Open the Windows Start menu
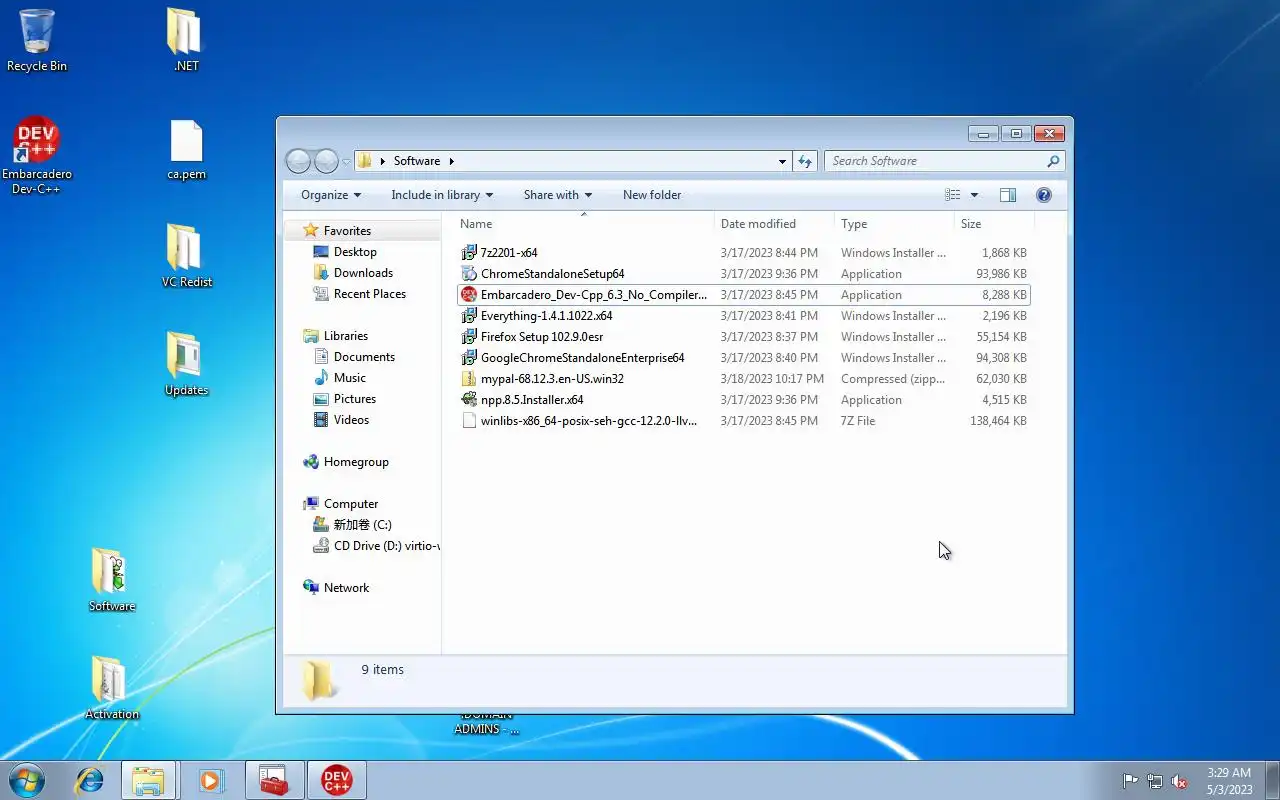Image resolution: width=1280 pixels, height=800 pixels. (27, 780)
